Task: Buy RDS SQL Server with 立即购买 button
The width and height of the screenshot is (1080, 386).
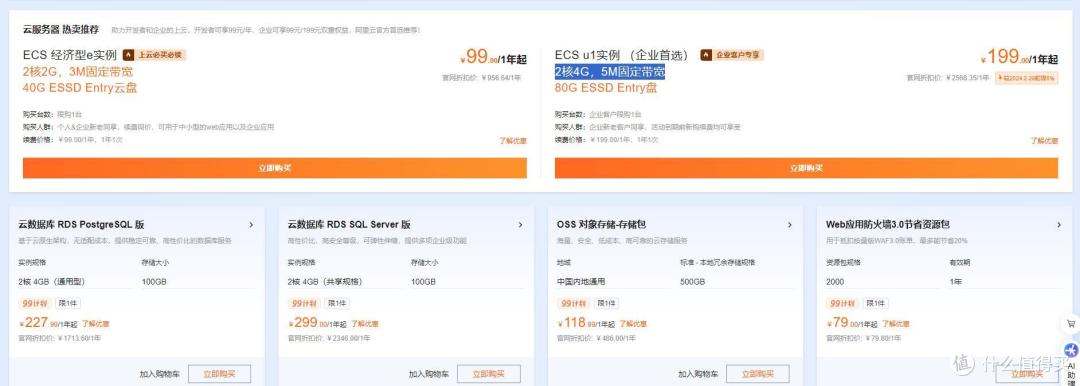Action: point(488,374)
